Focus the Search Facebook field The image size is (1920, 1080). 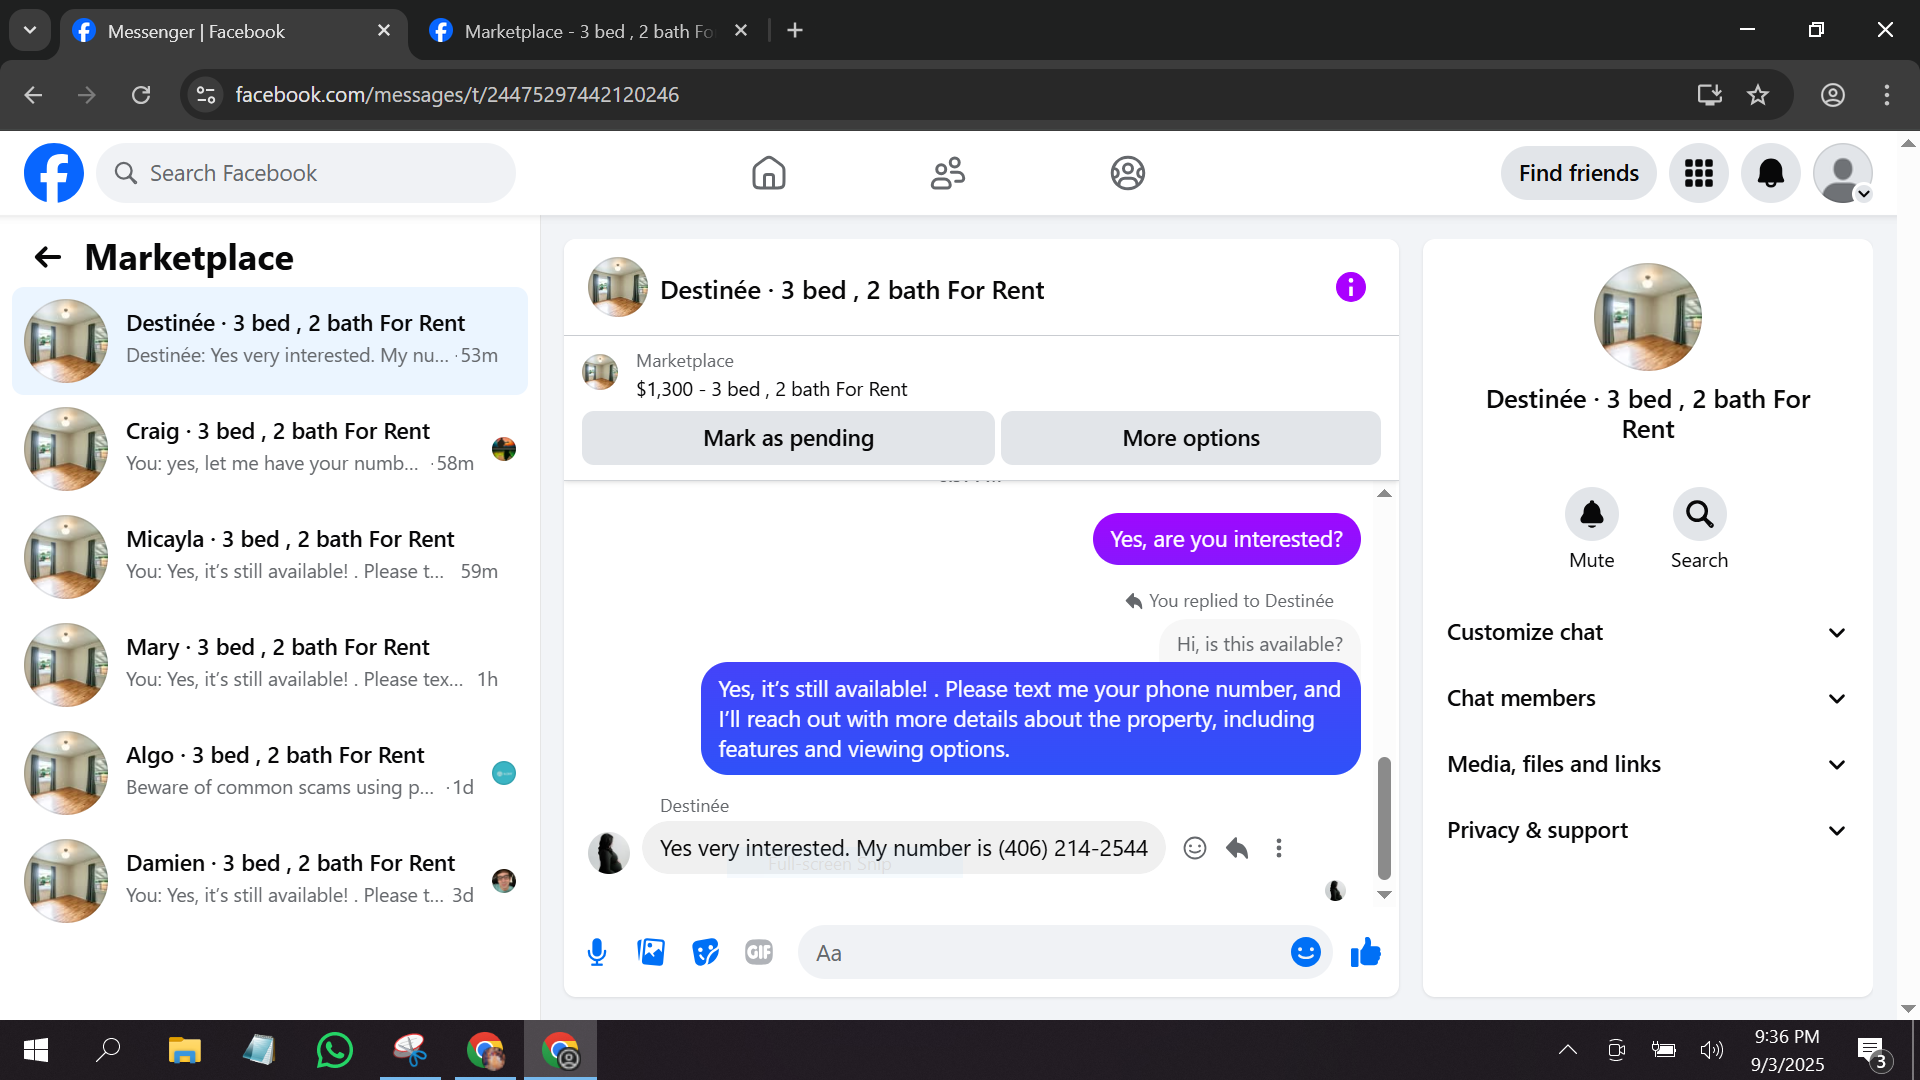click(306, 173)
